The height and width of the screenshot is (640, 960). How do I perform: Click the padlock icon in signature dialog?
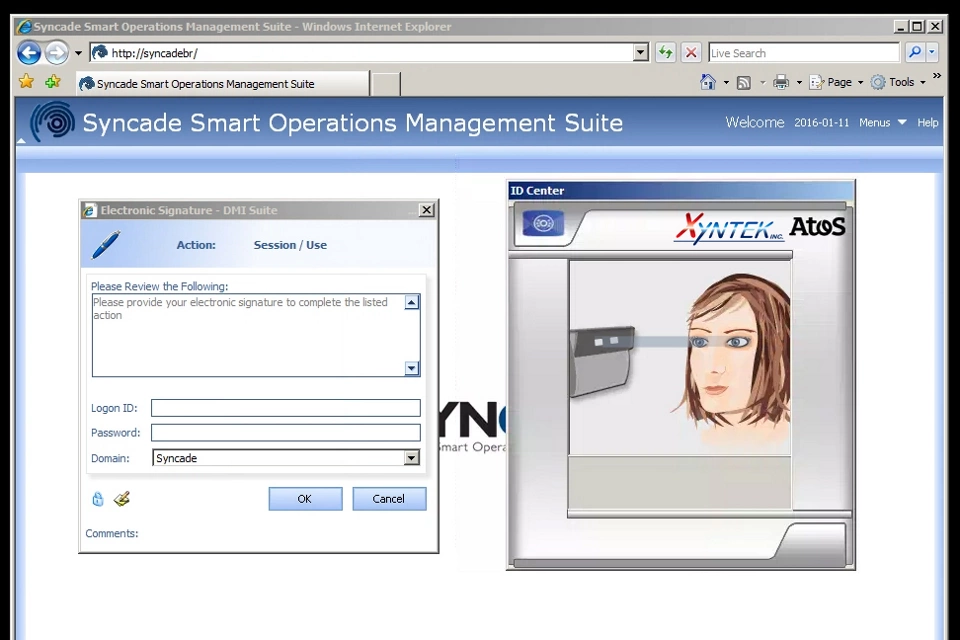[x=98, y=499]
